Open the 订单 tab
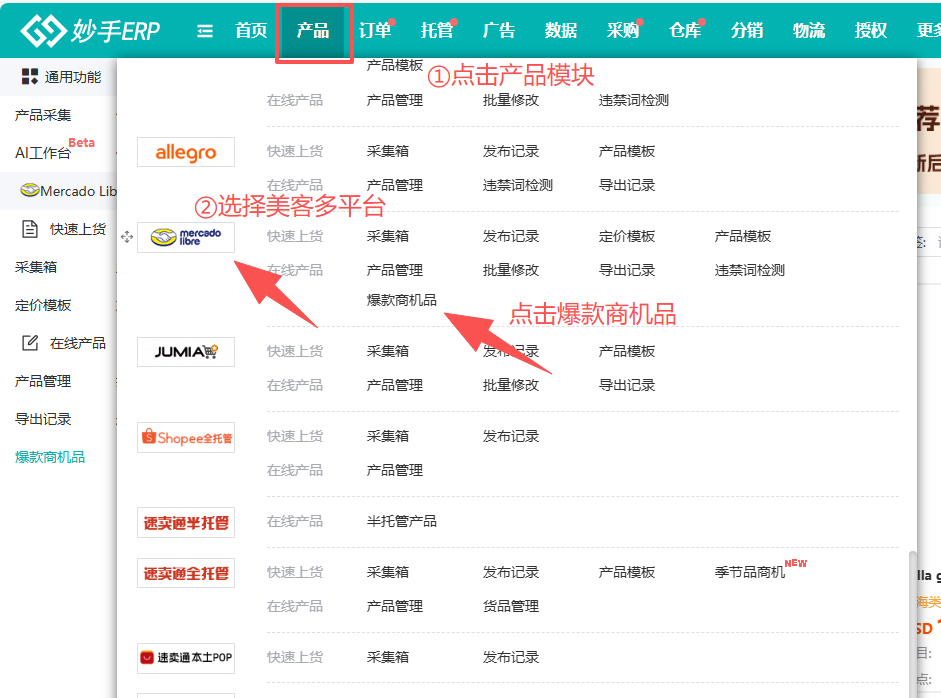941x698 pixels. [375, 30]
